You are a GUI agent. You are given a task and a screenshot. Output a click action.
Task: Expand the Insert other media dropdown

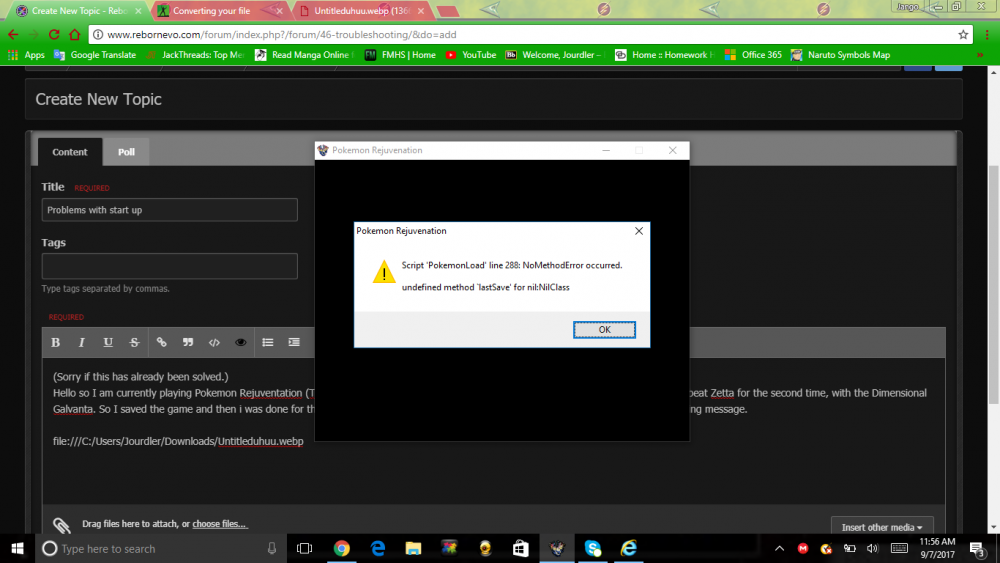pyautogui.click(x=882, y=527)
